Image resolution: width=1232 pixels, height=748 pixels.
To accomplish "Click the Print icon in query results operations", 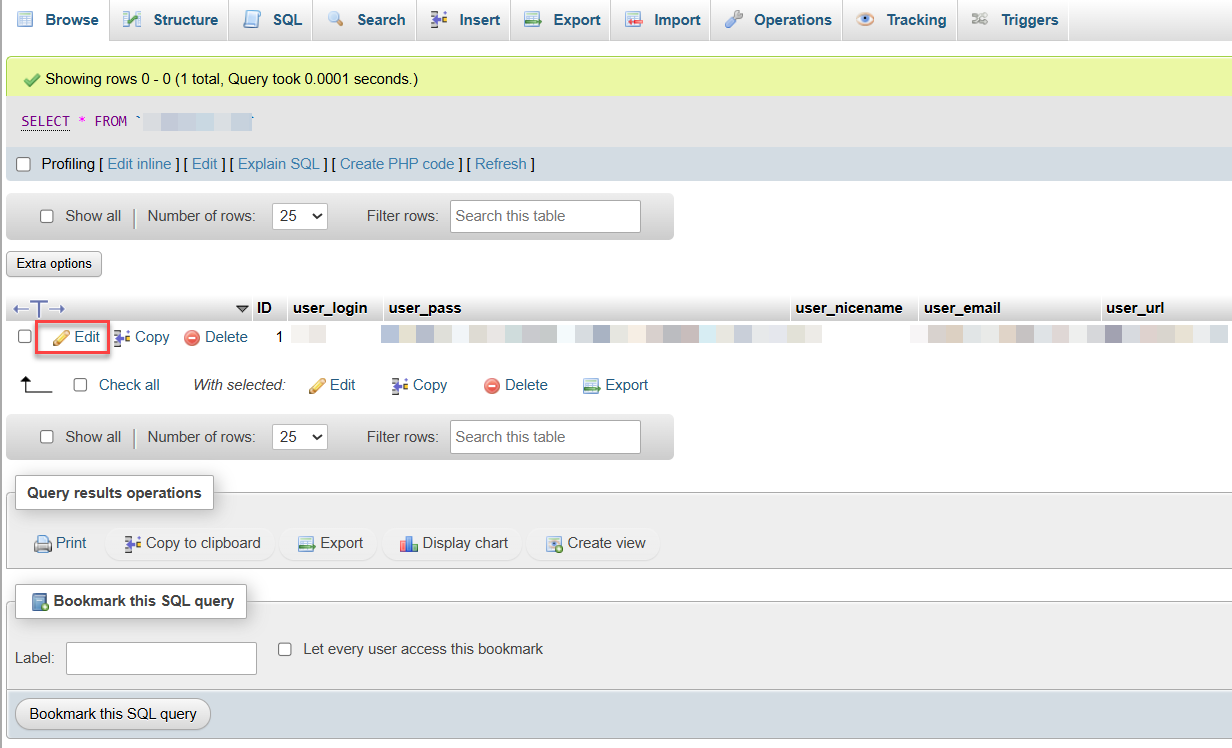I will [43, 544].
